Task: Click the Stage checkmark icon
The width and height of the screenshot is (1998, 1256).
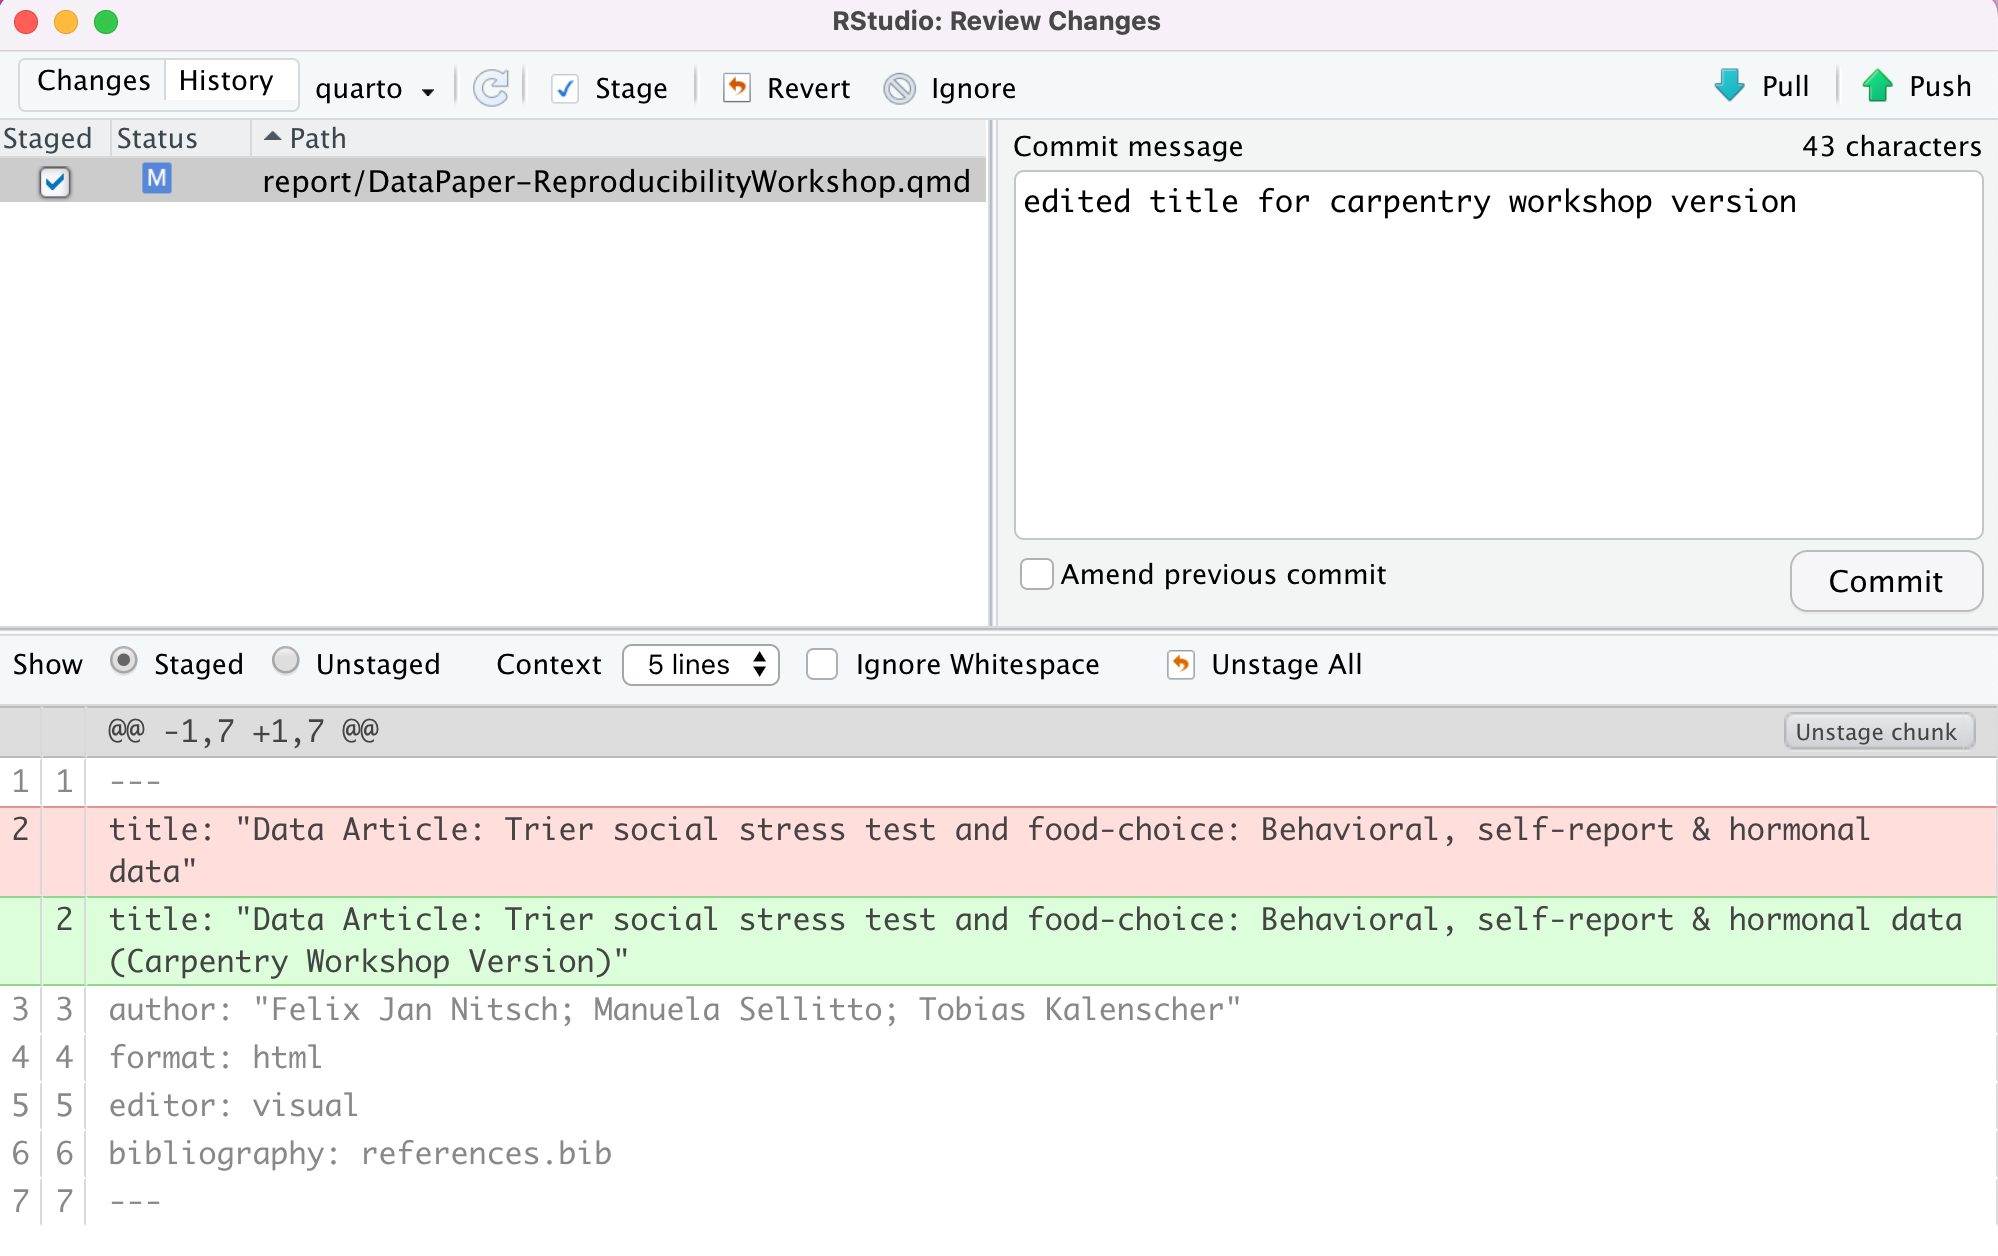Action: coord(565,88)
